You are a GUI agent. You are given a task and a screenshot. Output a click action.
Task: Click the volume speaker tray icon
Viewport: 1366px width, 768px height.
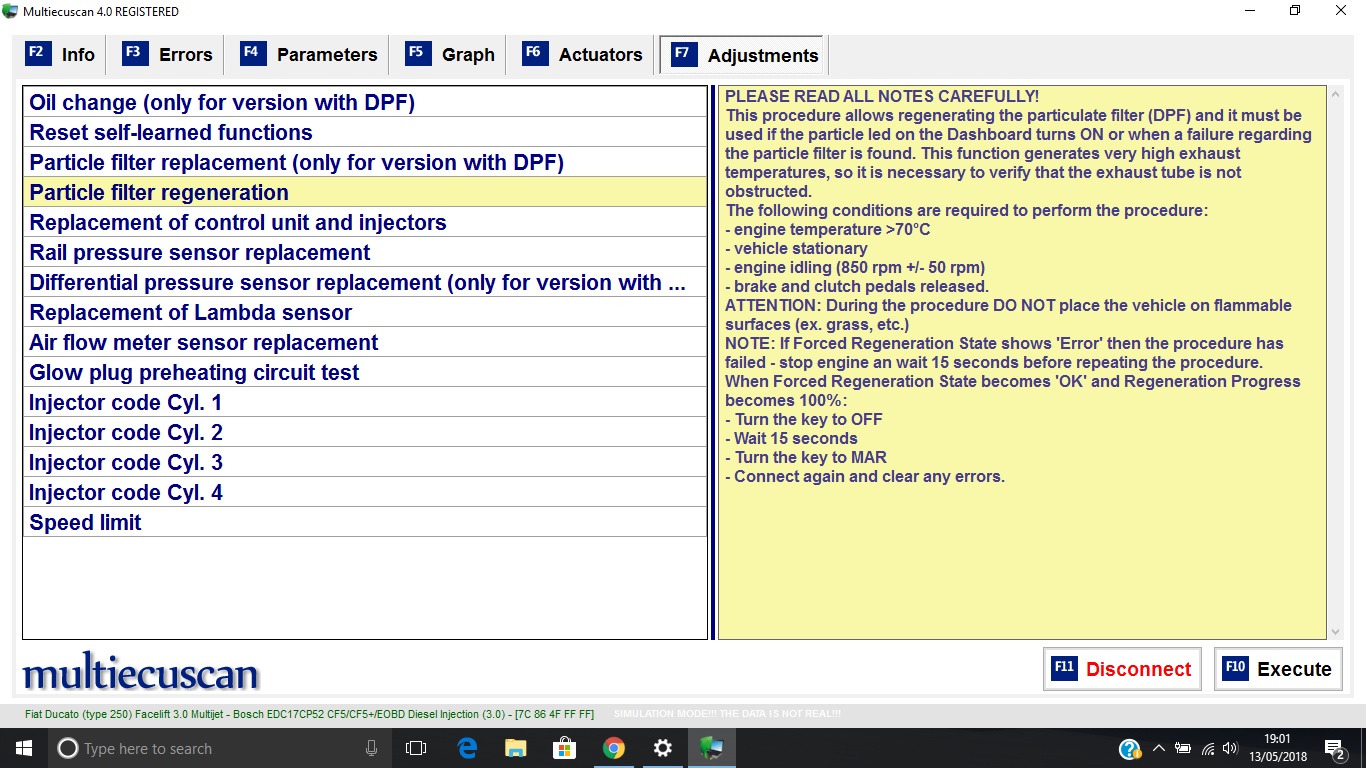click(1230, 748)
